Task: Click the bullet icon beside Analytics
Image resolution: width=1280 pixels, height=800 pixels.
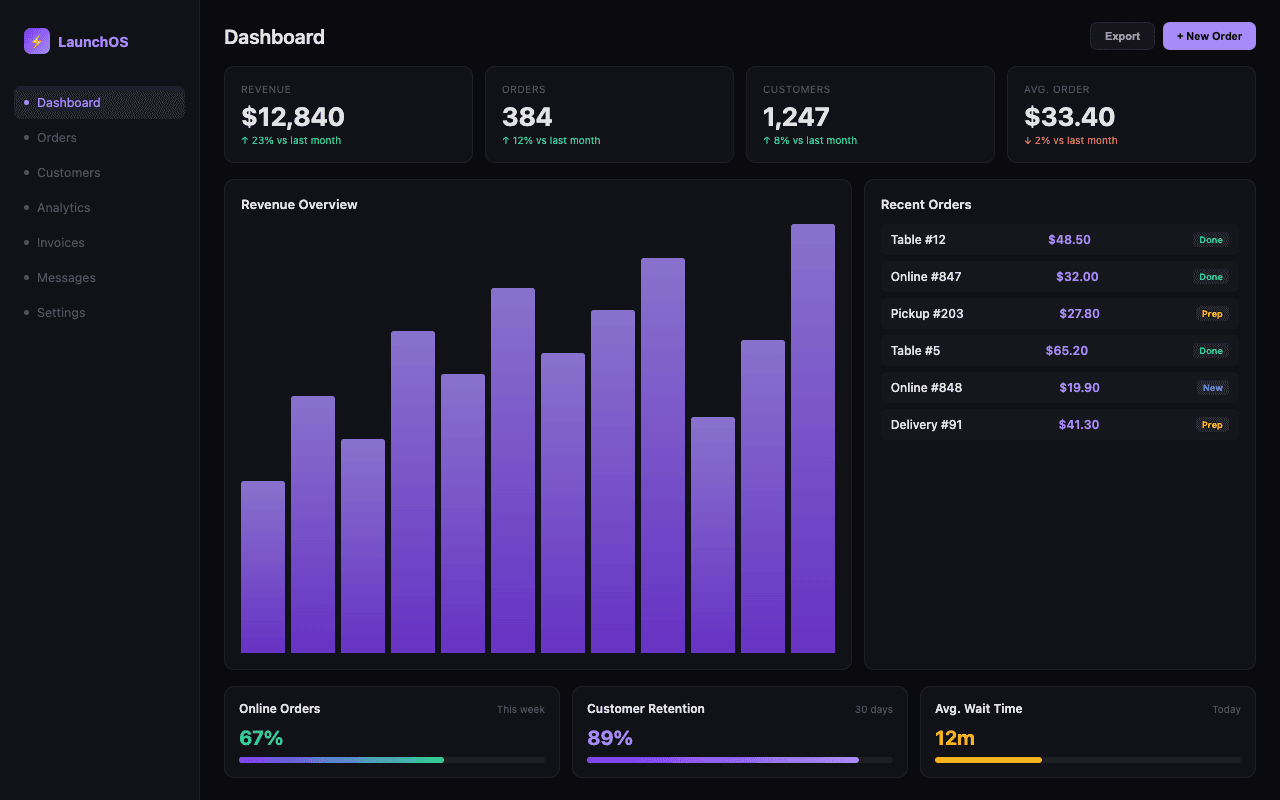Action: tap(24, 207)
